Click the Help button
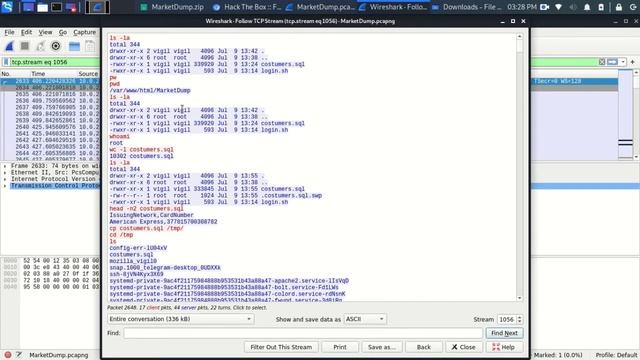640x360 pixels. pos(504,347)
